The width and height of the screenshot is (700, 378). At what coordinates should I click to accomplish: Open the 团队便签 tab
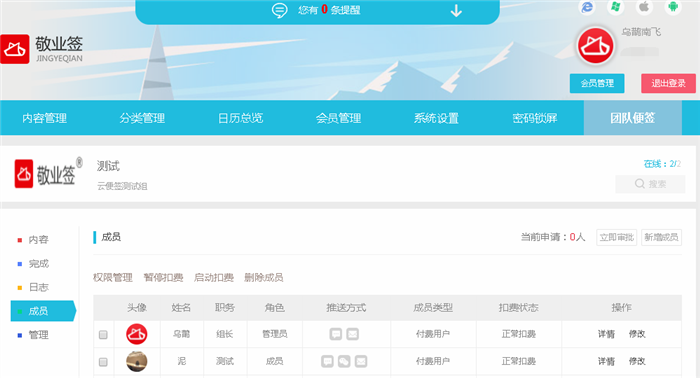click(x=633, y=118)
